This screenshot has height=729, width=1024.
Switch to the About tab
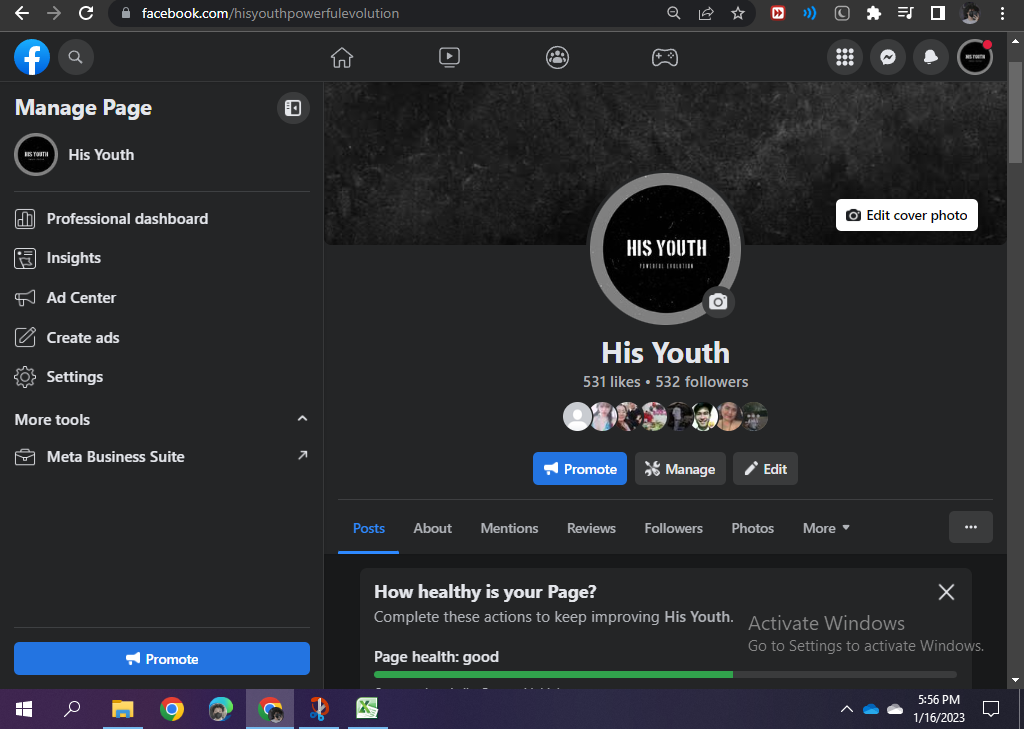point(432,528)
